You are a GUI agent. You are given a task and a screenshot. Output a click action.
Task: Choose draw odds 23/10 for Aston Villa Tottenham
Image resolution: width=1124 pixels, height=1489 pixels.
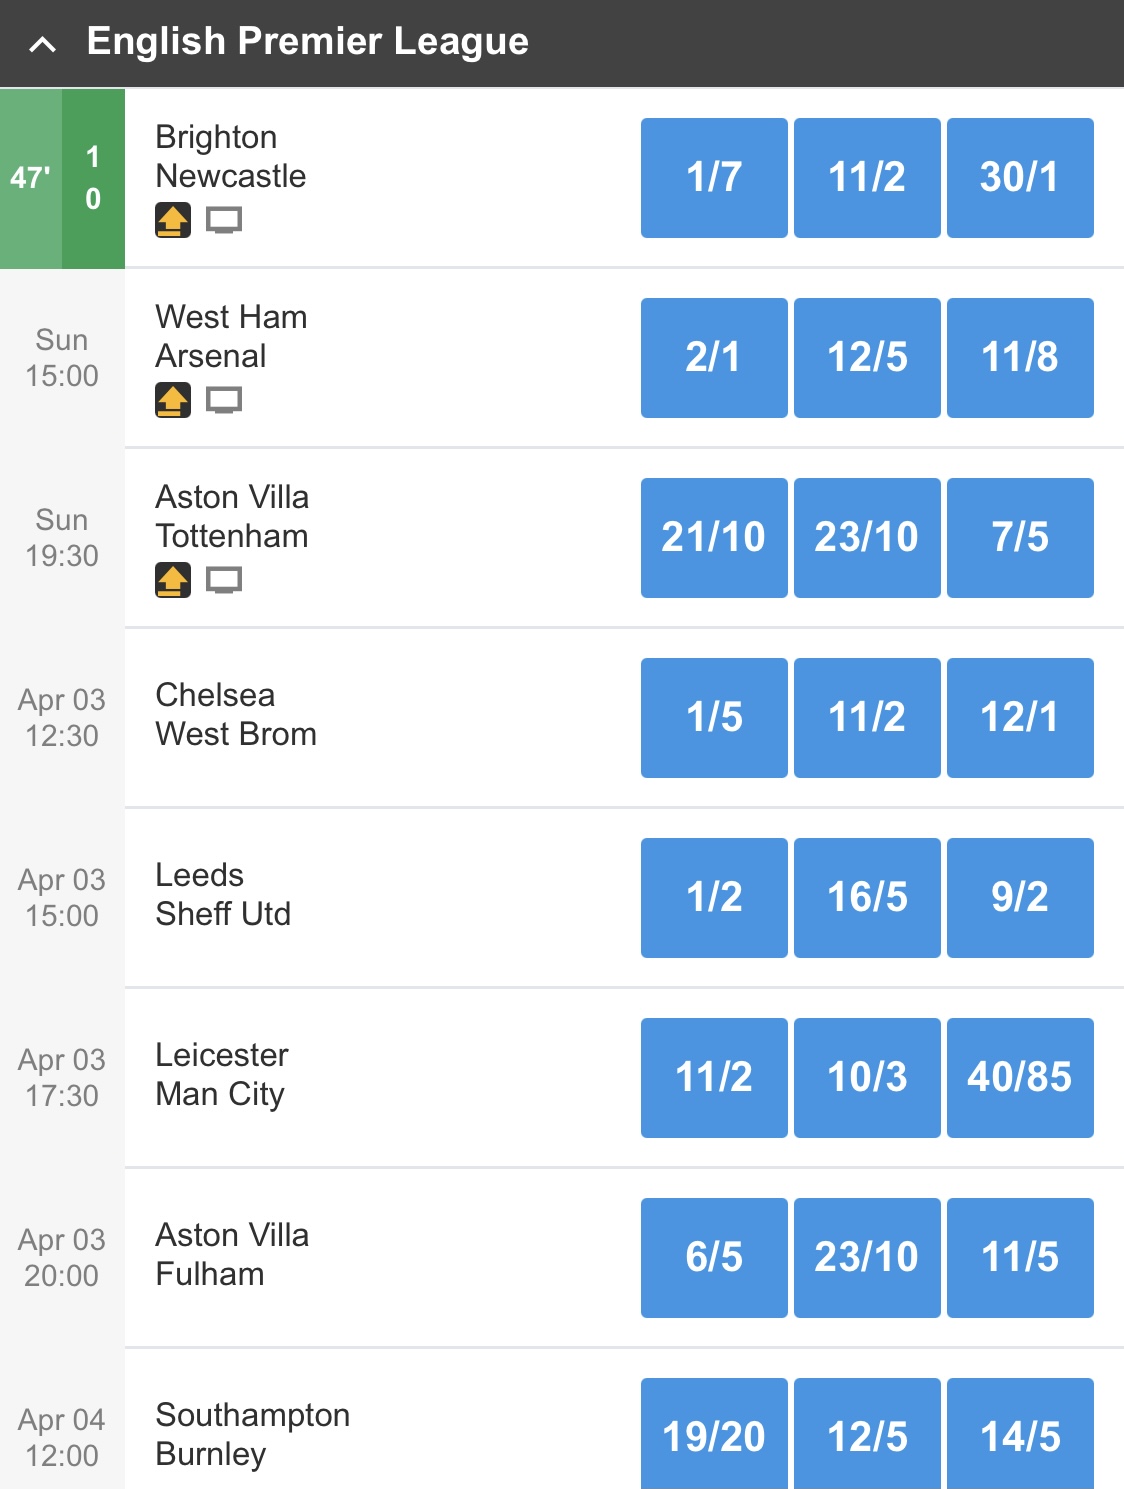867,538
